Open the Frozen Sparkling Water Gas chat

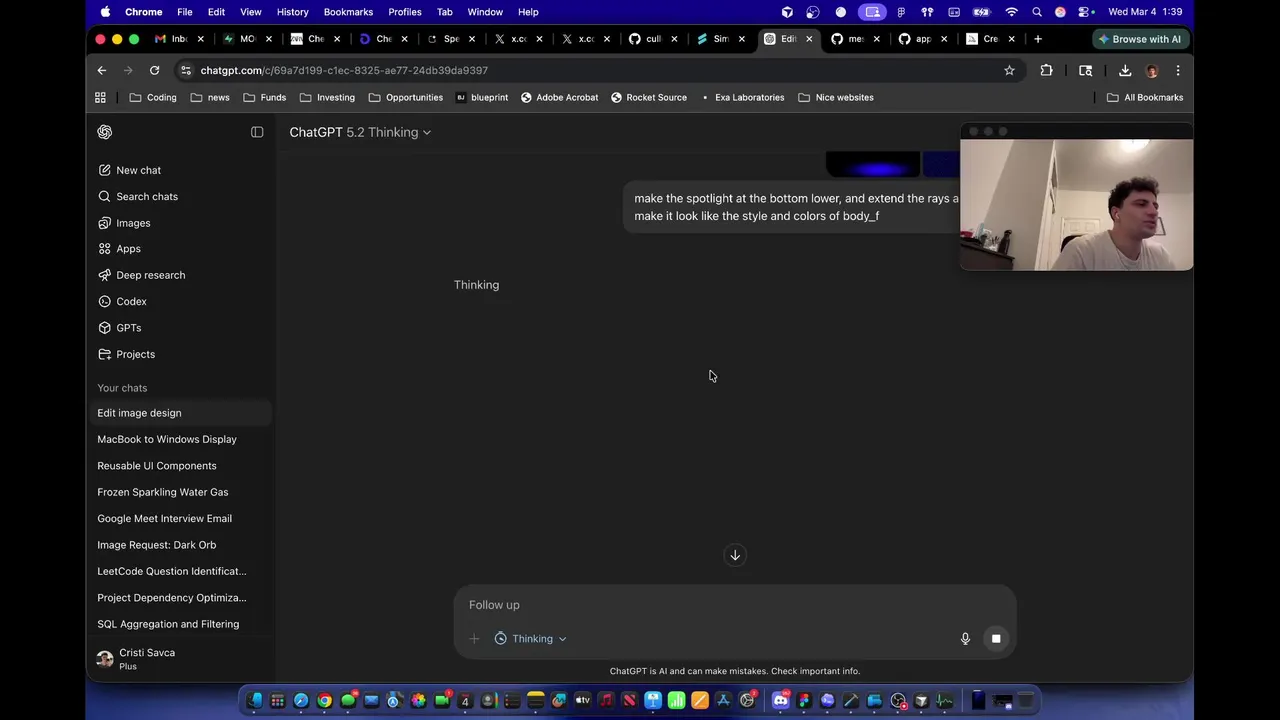coord(180,492)
